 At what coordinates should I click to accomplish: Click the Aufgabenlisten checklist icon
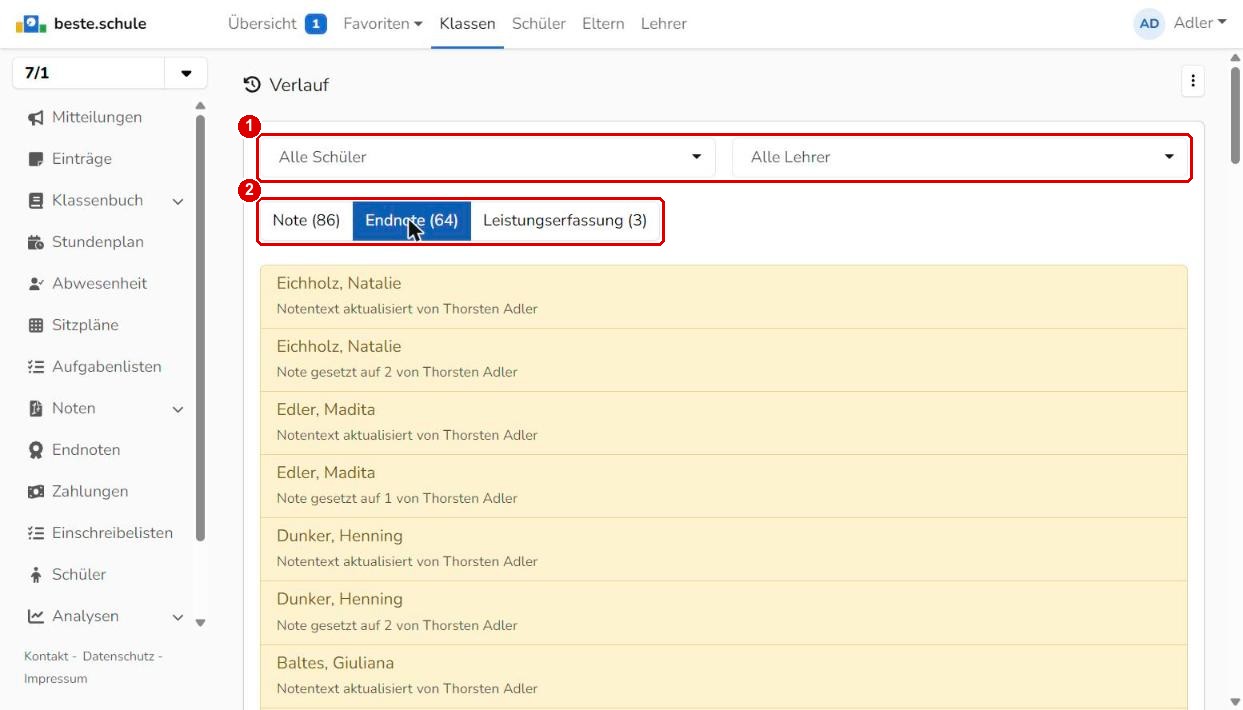tap(36, 367)
